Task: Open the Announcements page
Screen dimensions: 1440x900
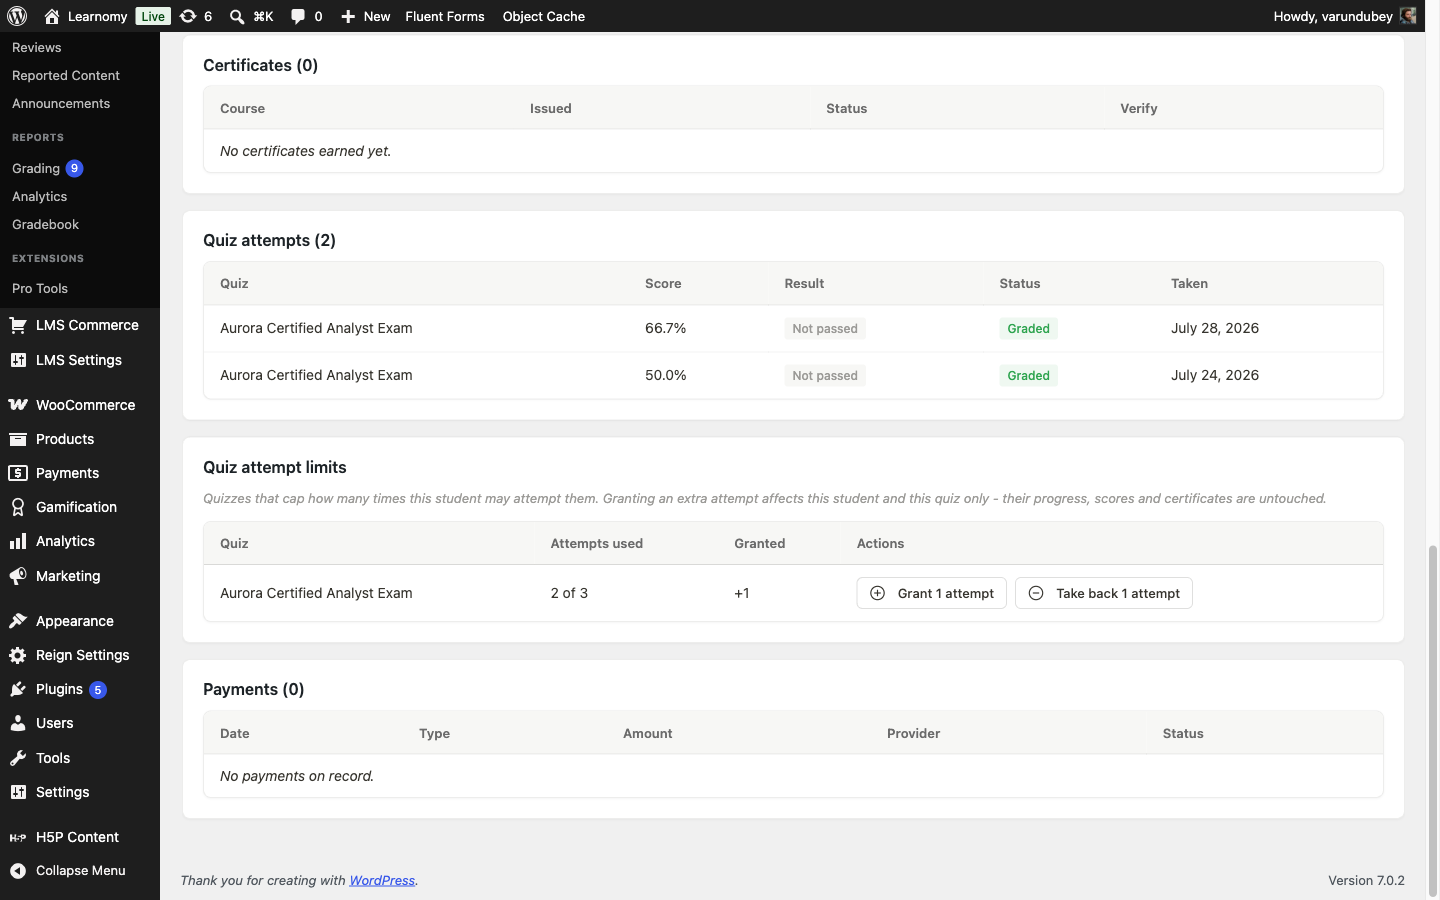Action: pyautogui.click(x=61, y=103)
